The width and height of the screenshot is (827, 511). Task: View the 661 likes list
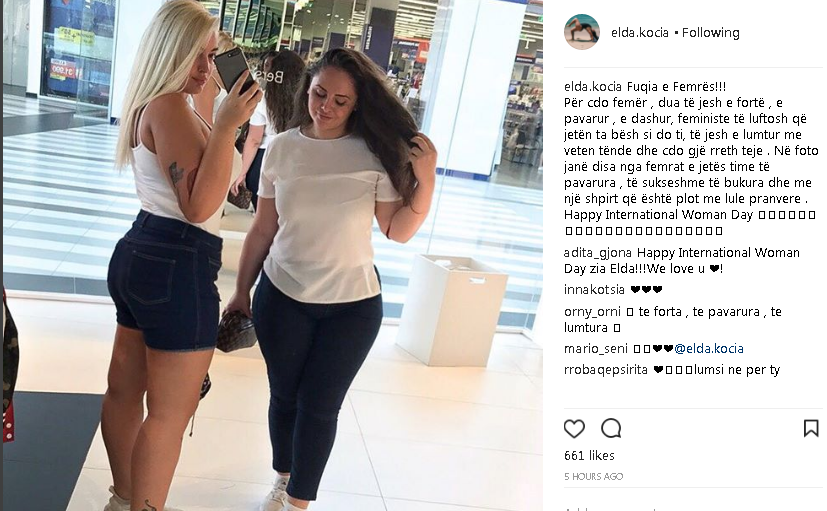click(589, 455)
